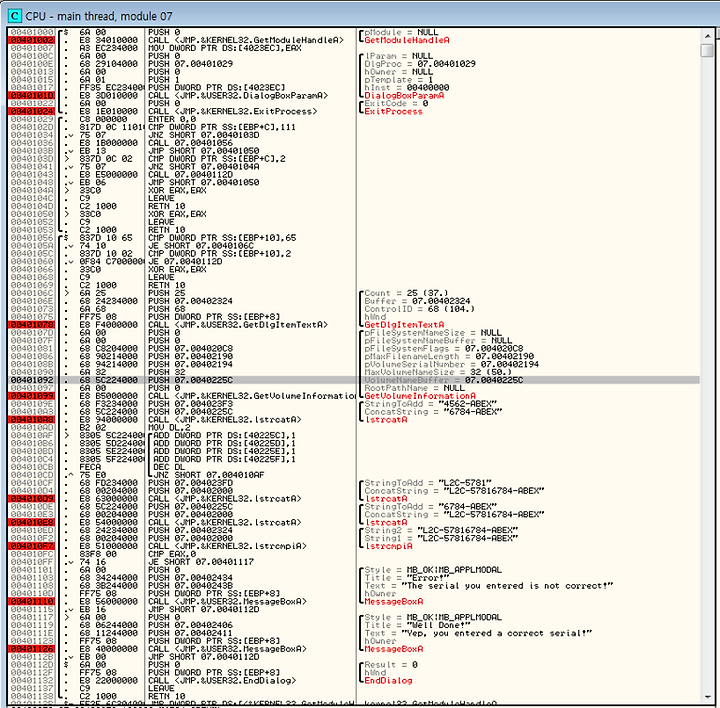Select breakpoint address 00401024
Viewport: 720px width, 708px height.
point(32,111)
